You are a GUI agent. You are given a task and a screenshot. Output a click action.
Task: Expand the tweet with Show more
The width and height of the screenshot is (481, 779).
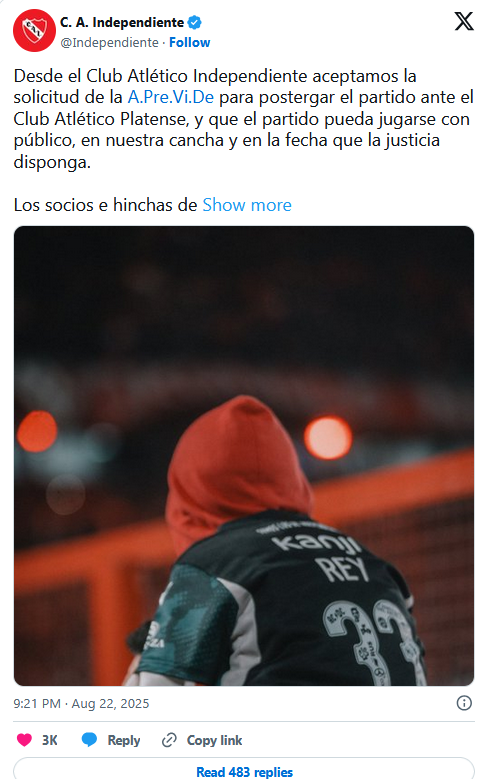pyautogui.click(x=247, y=205)
